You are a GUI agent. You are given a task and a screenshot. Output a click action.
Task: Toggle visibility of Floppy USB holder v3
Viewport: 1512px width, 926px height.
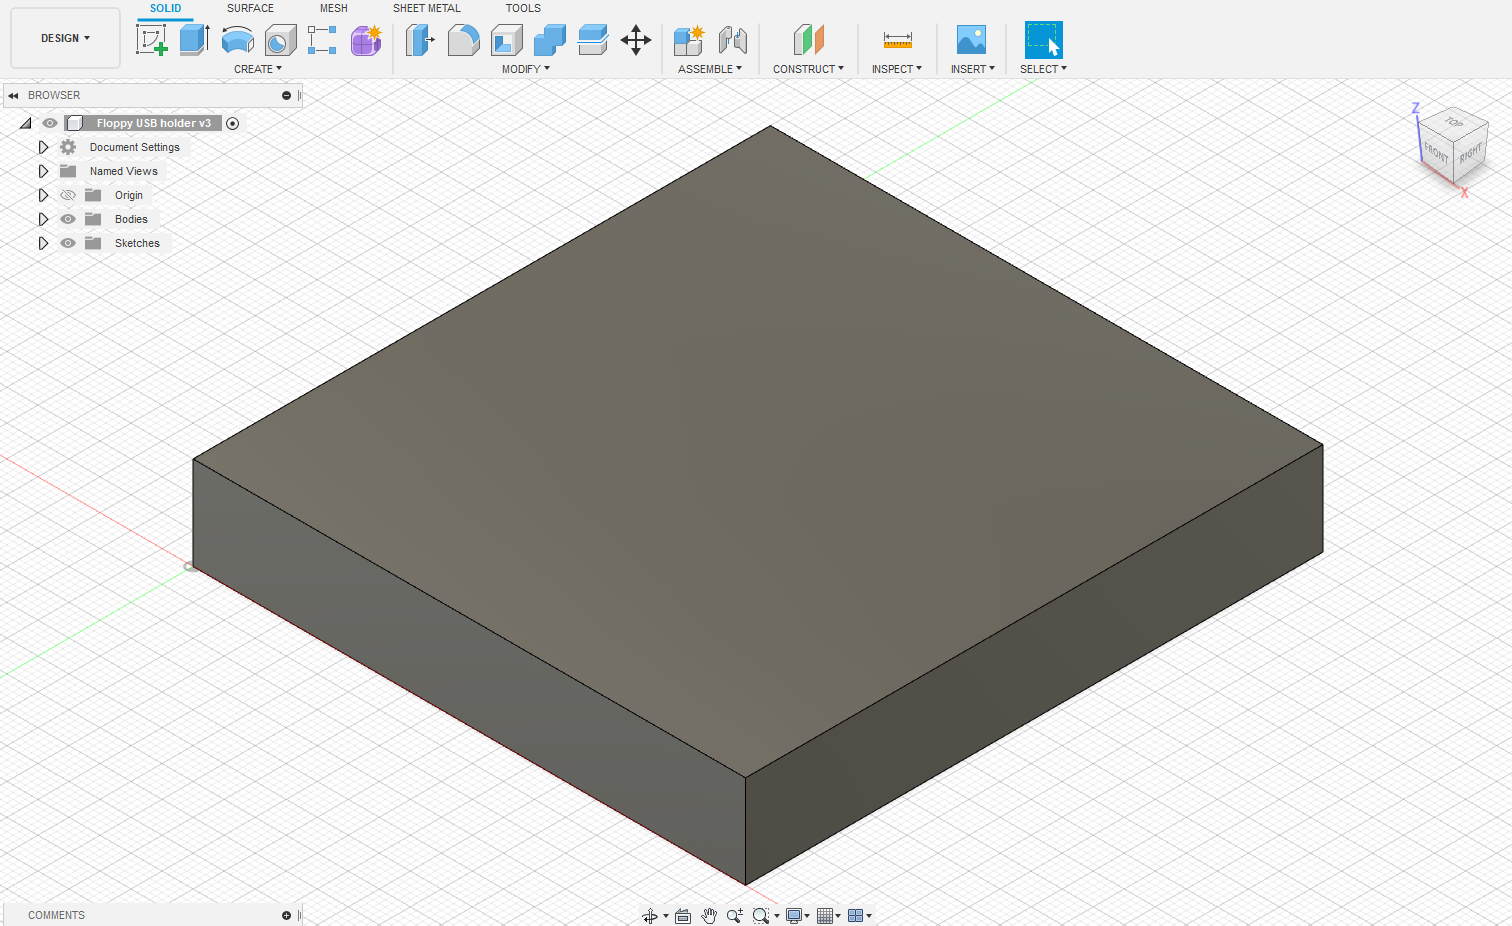50,123
